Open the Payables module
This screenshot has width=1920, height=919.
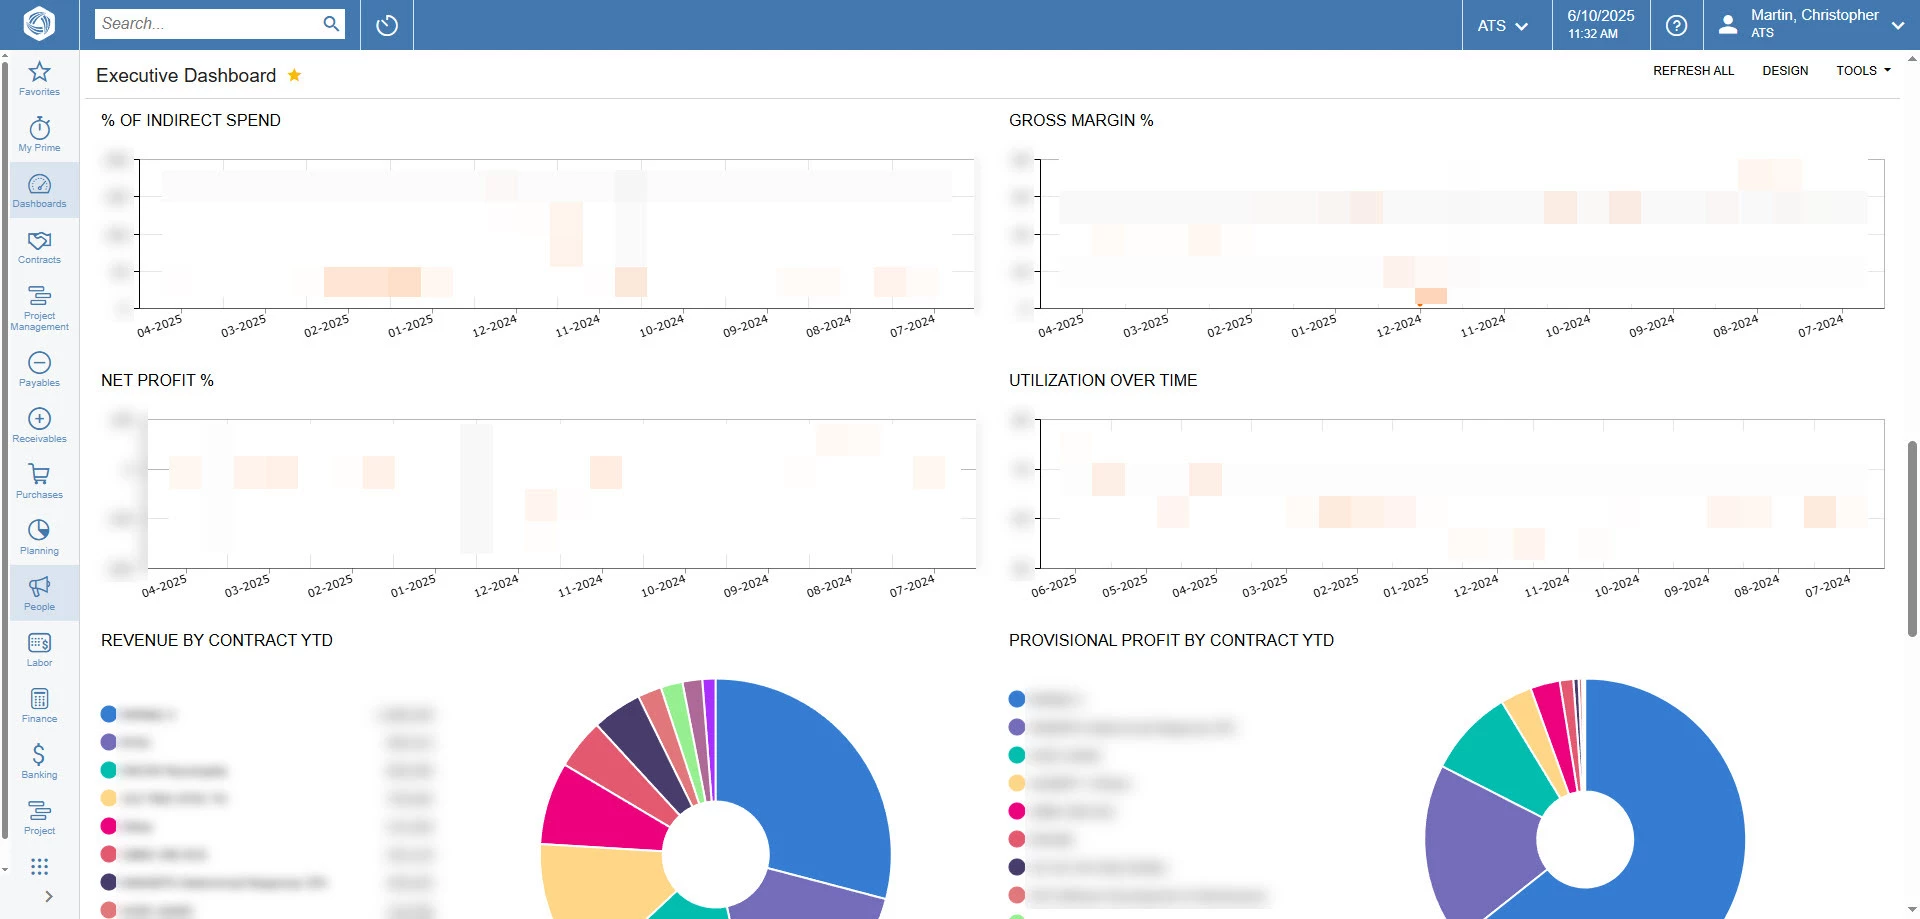click(x=39, y=369)
